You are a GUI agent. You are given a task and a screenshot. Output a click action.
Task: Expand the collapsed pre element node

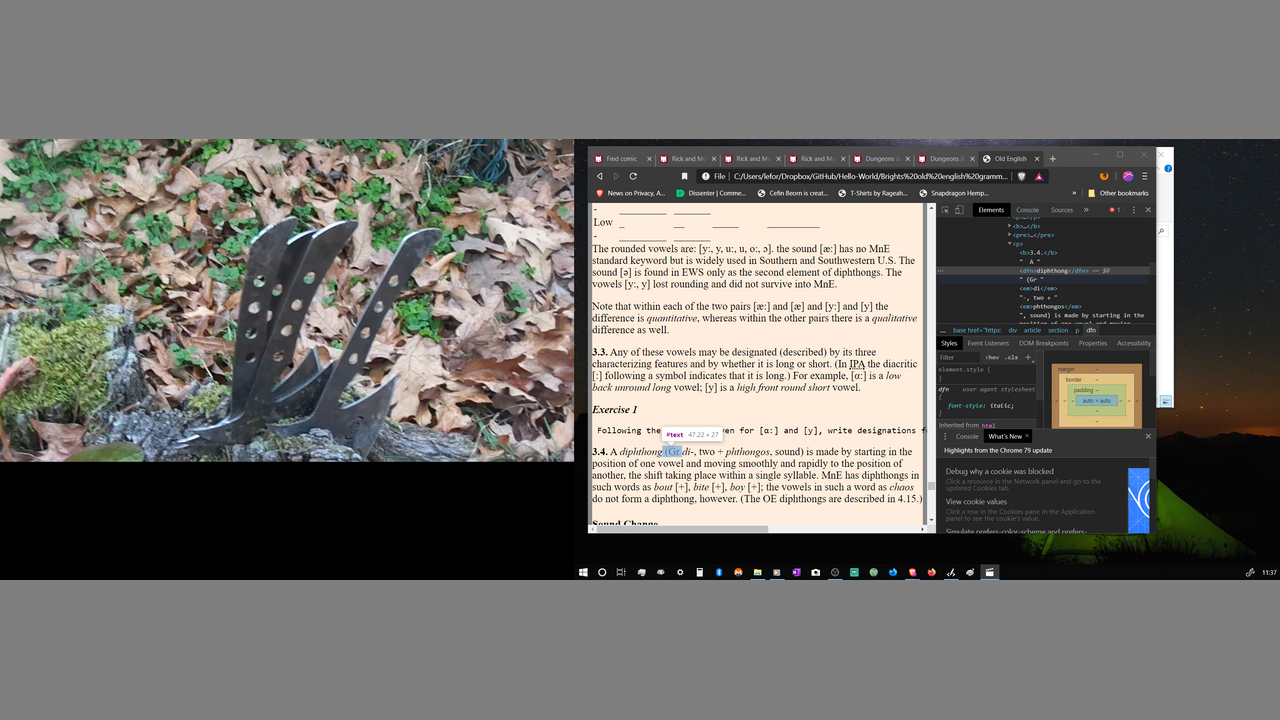click(x=1010, y=235)
